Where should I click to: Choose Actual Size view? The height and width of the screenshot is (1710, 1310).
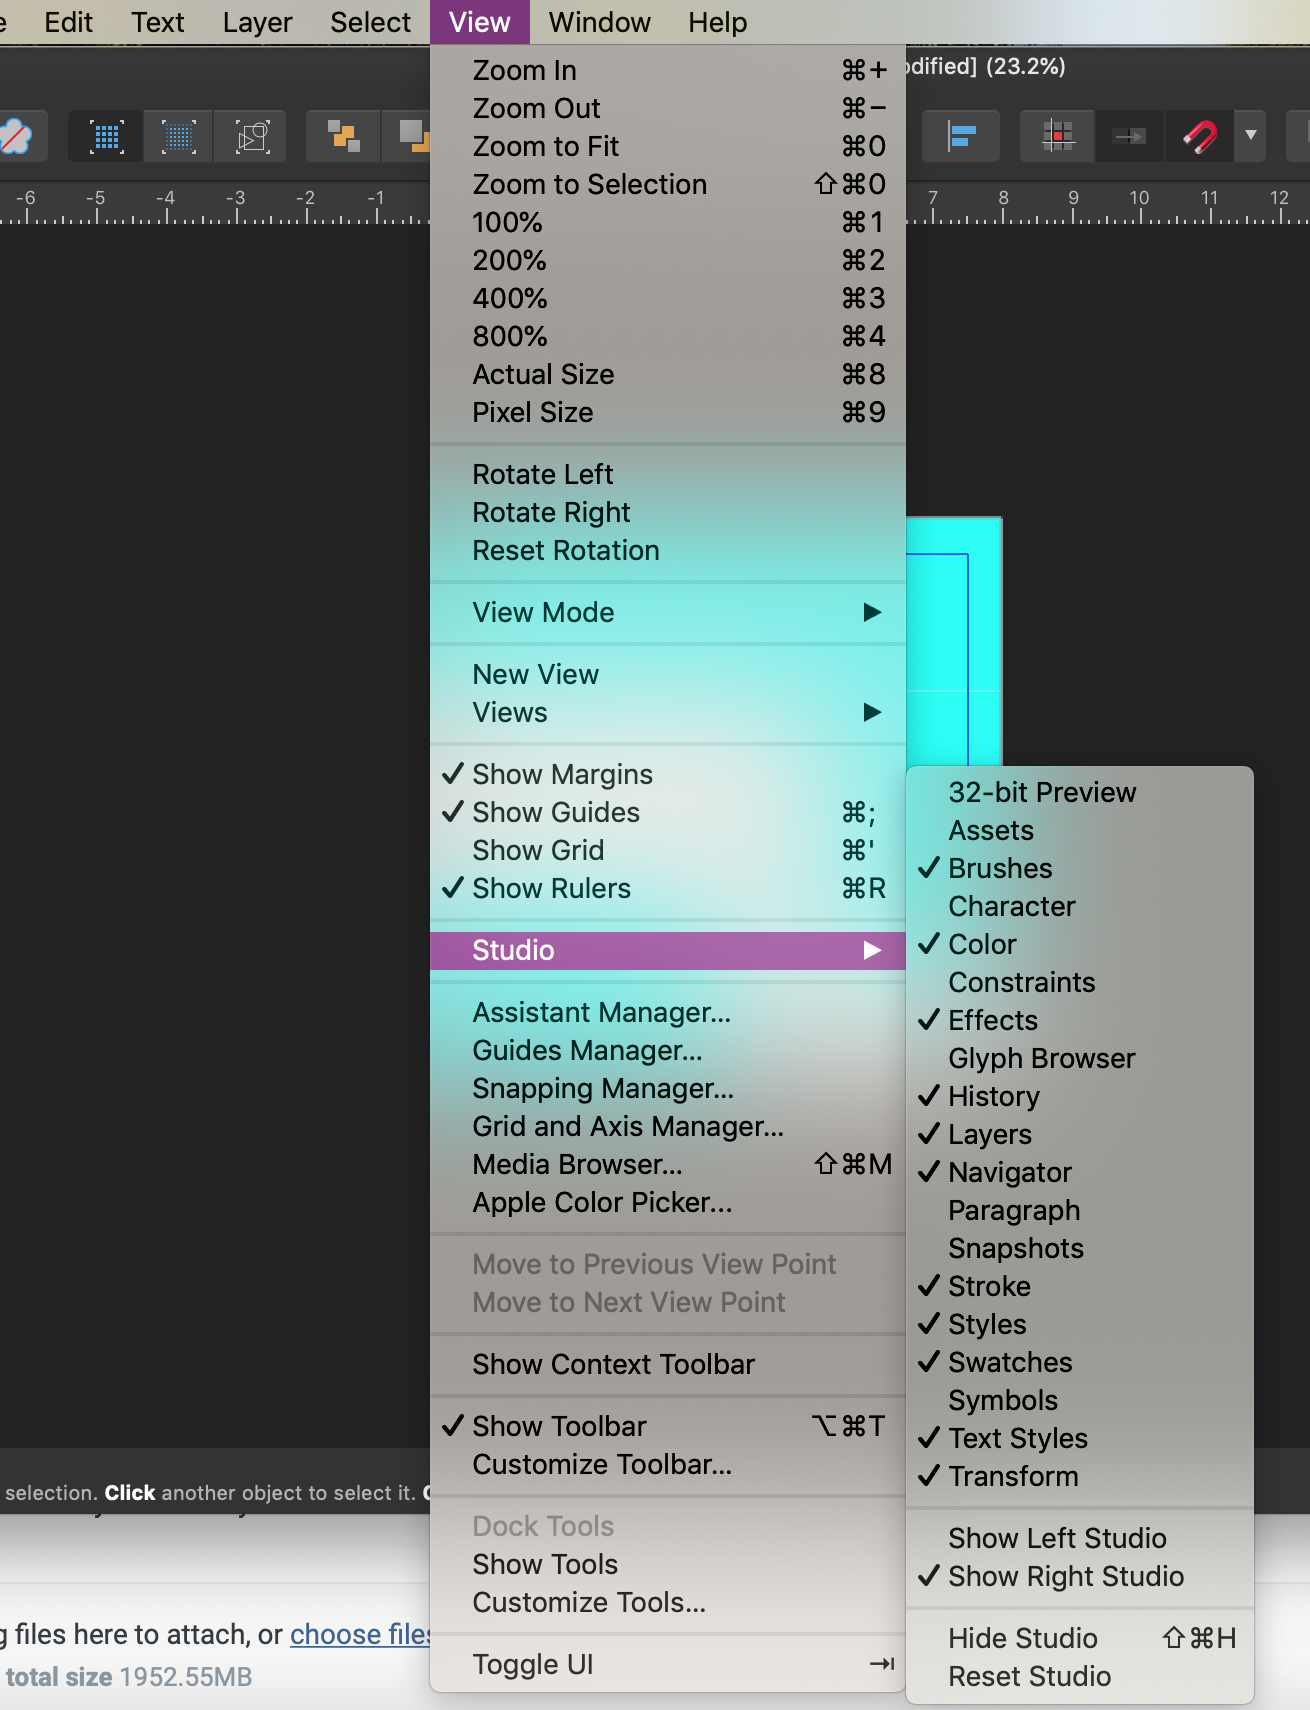point(668,374)
